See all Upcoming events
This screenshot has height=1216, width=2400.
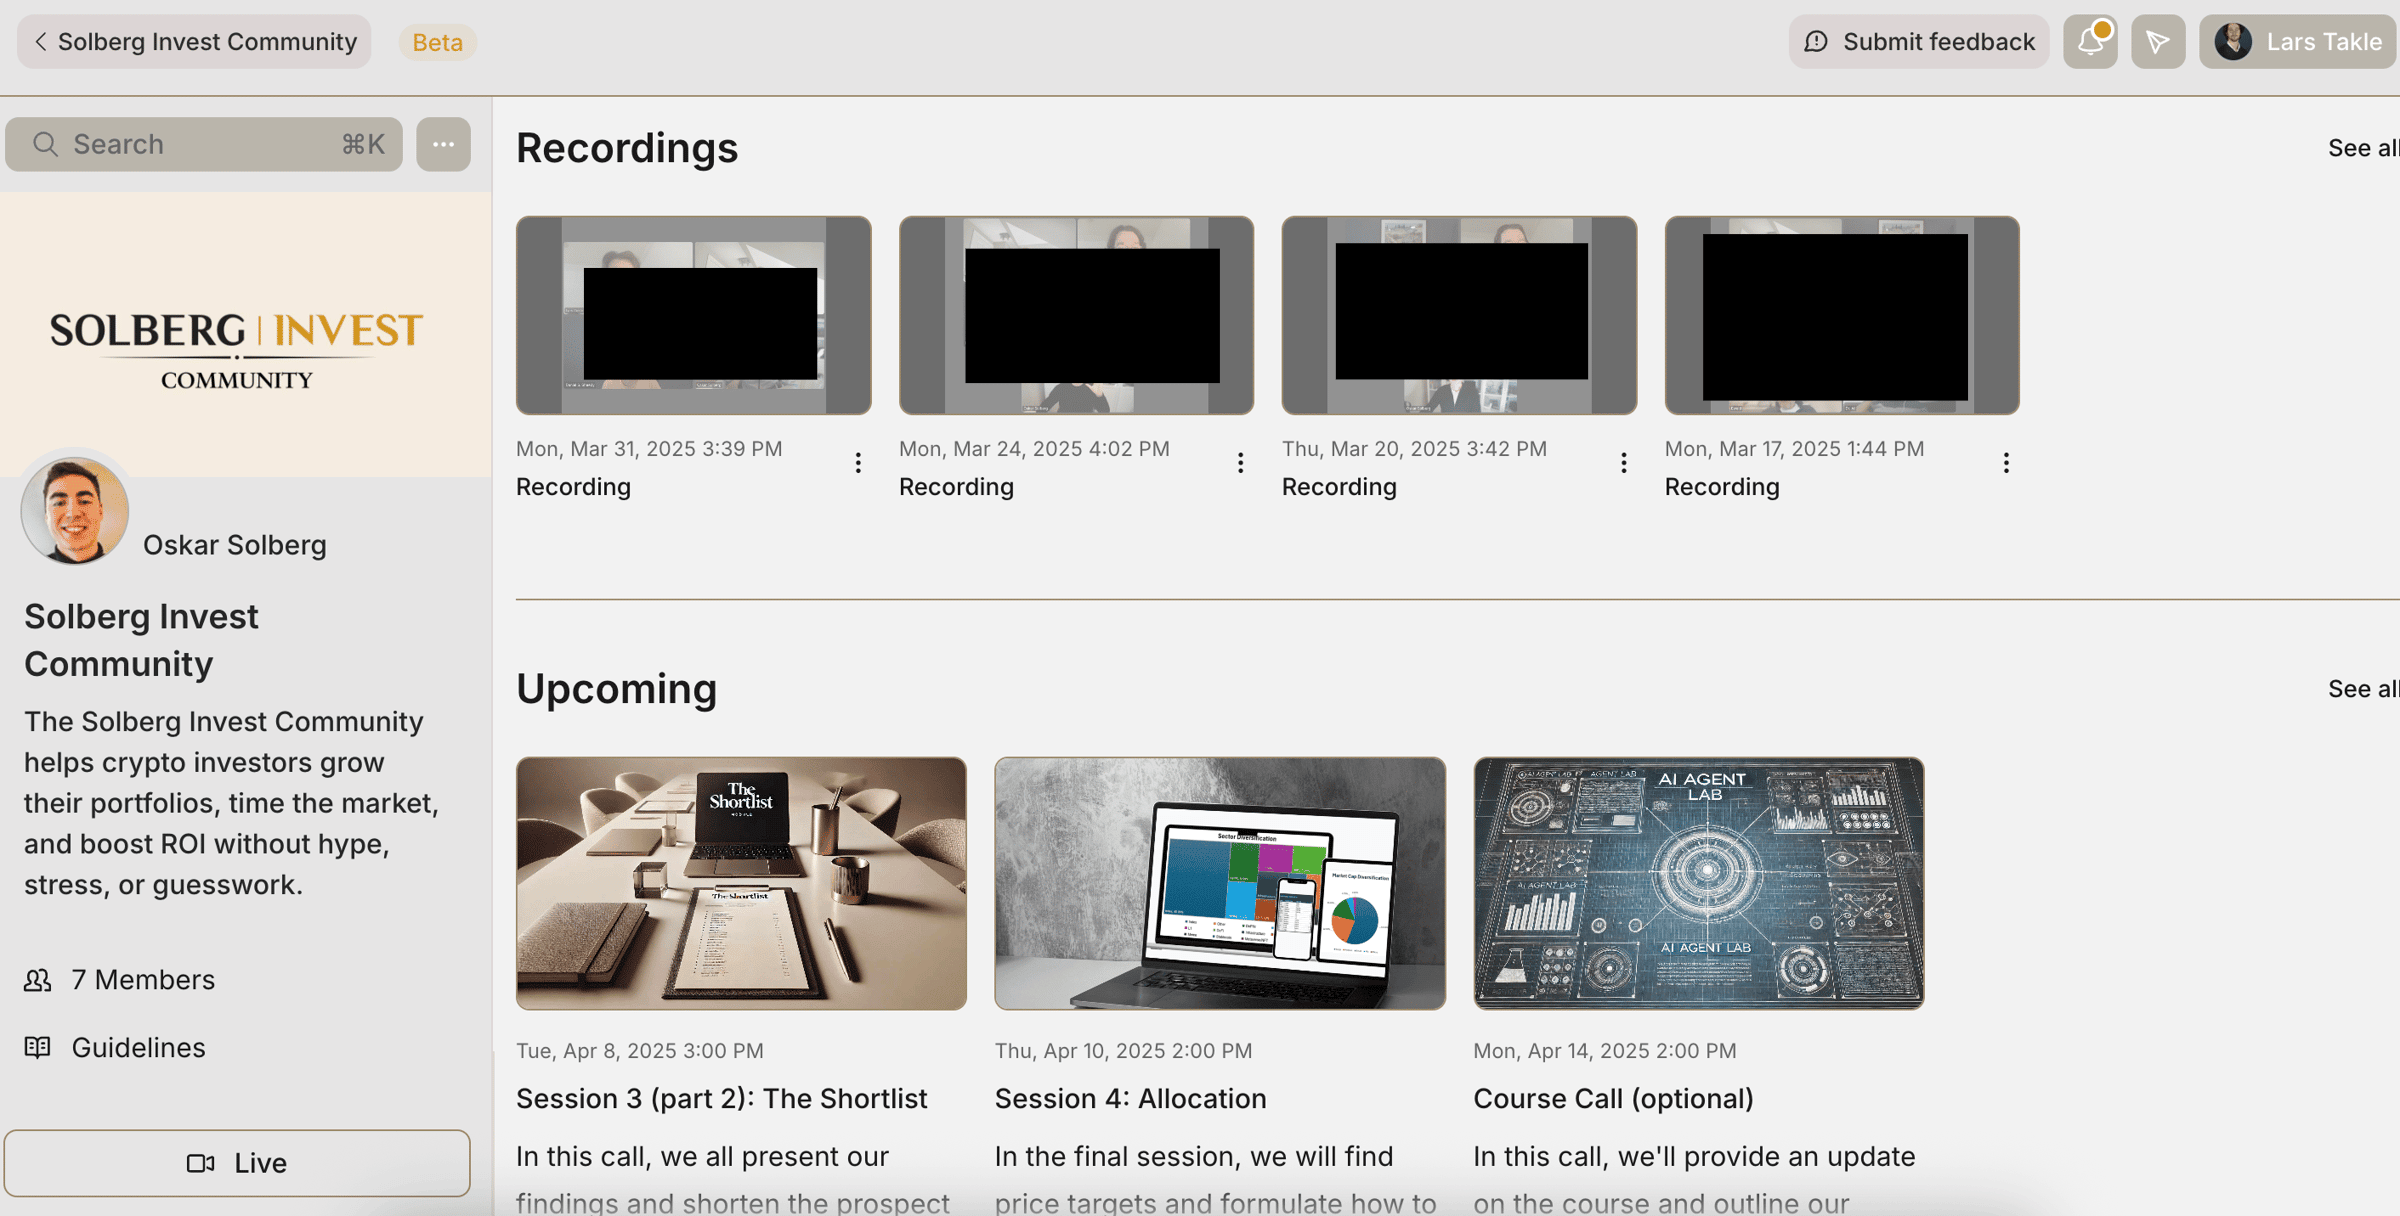2362,689
